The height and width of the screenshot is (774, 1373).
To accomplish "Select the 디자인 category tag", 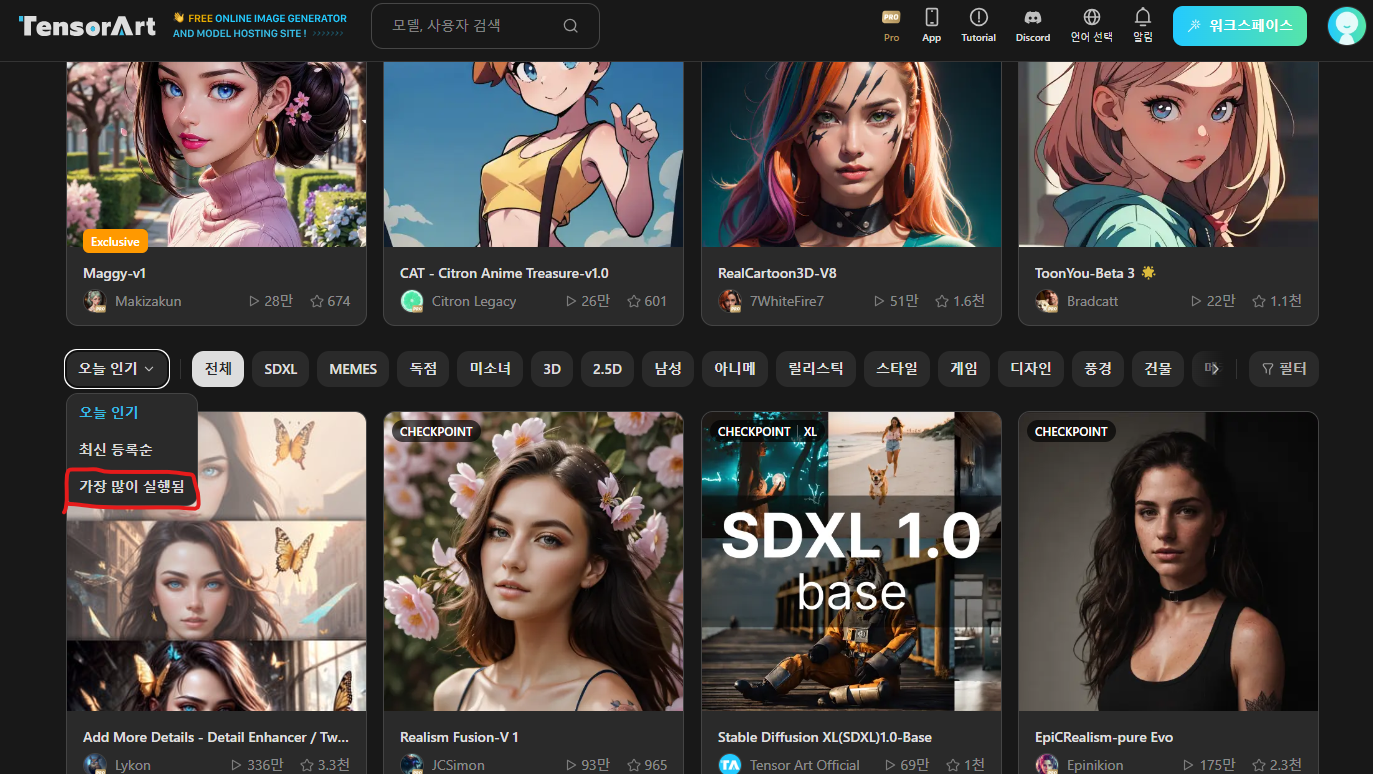I will click(1031, 369).
